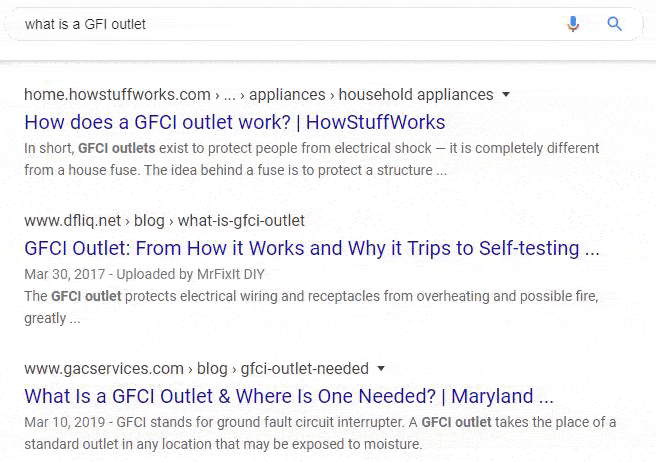Click the snippet 'GFCI stands for ground fault circuit interrupter'

click(320, 433)
